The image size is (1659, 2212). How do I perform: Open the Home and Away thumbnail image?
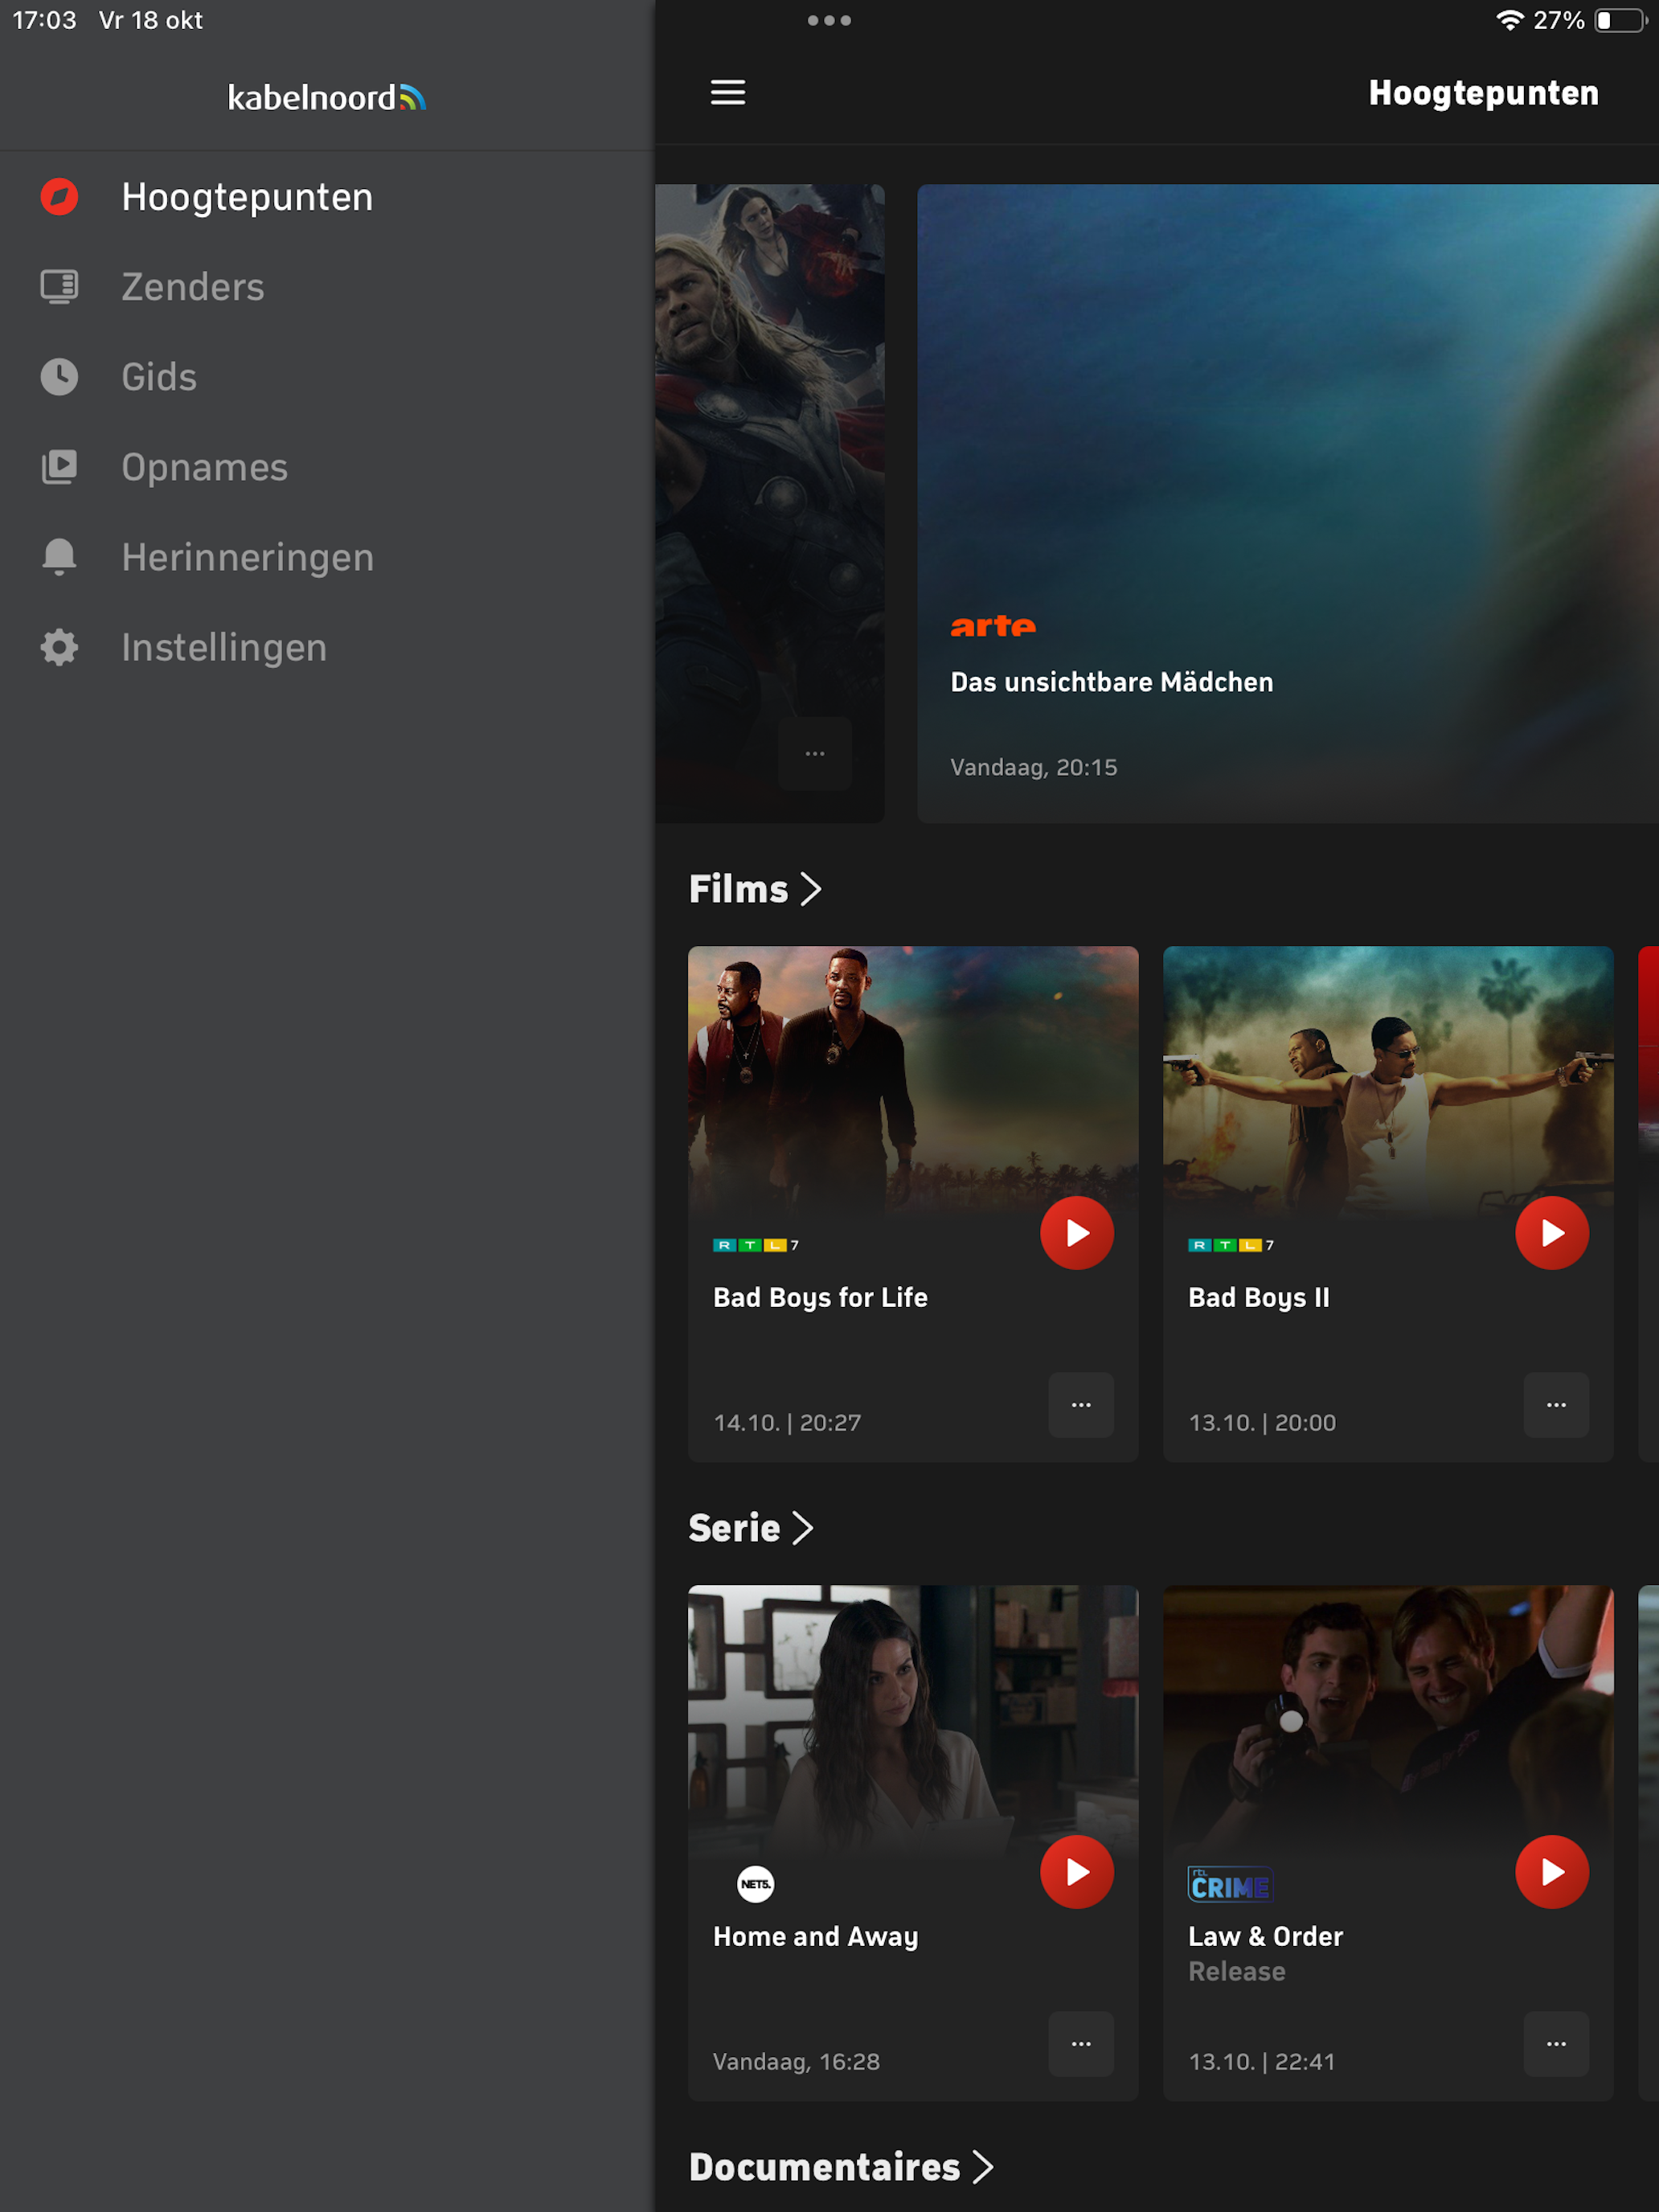[x=913, y=1719]
